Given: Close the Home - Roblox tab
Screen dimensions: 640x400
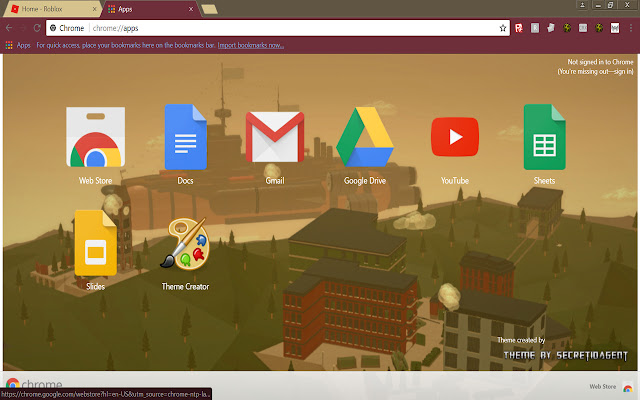Looking at the screenshot, I should pyautogui.click(x=94, y=9).
